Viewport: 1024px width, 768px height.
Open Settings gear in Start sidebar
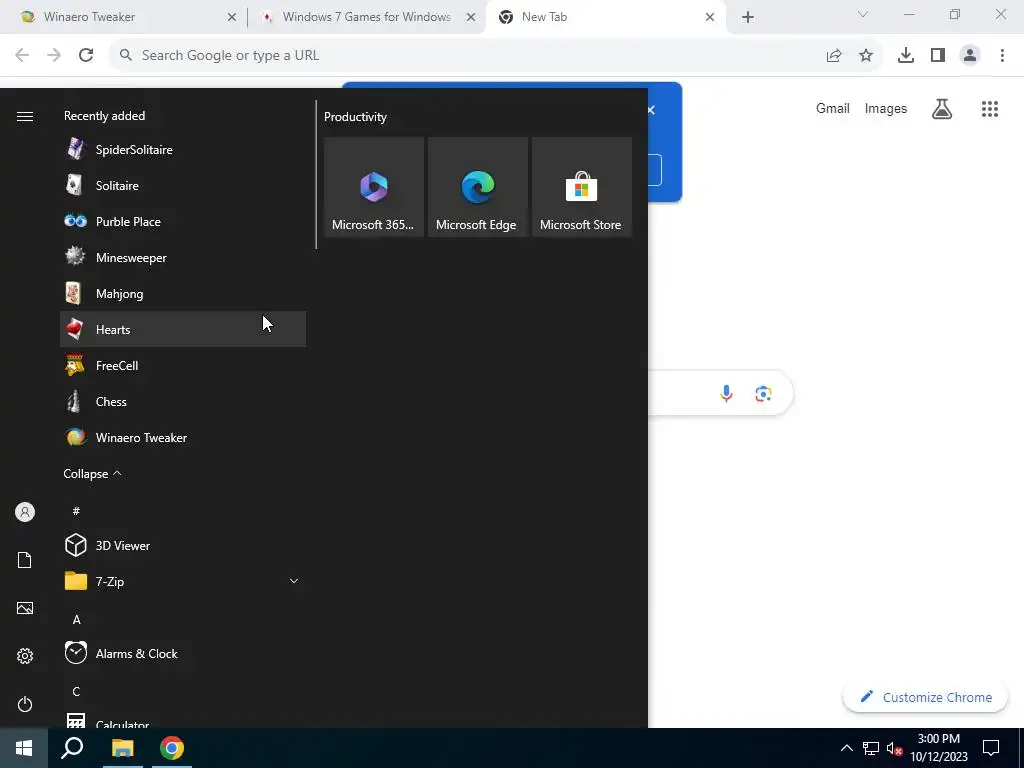(25, 656)
